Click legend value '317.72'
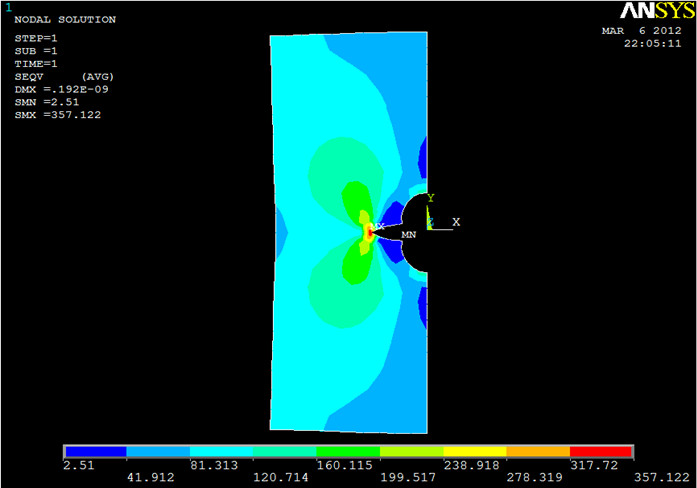The width and height of the screenshot is (697, 488). click(x=594, y=465)
